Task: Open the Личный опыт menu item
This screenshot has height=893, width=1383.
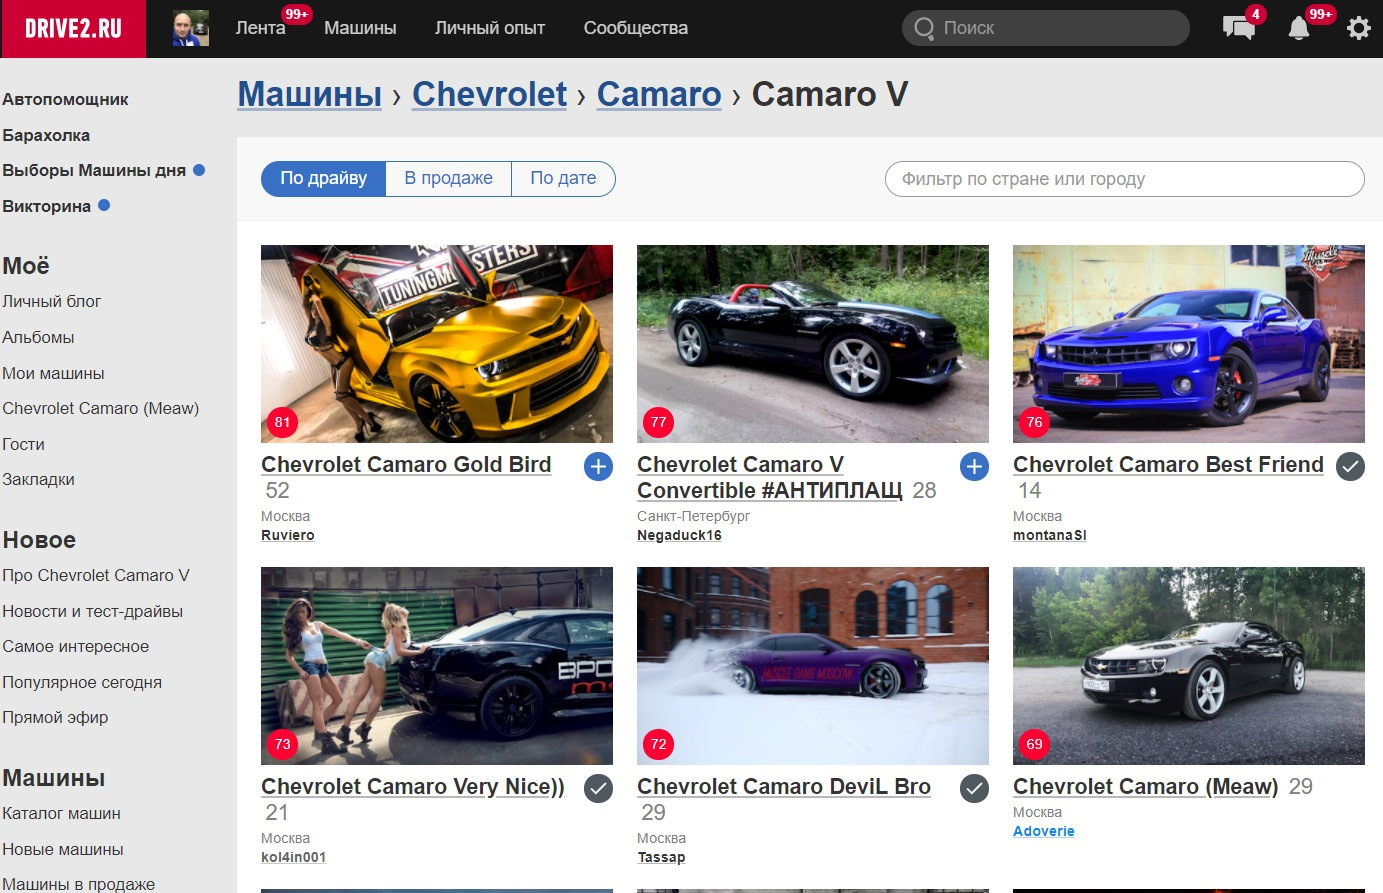Action: [x=490, y=28]
